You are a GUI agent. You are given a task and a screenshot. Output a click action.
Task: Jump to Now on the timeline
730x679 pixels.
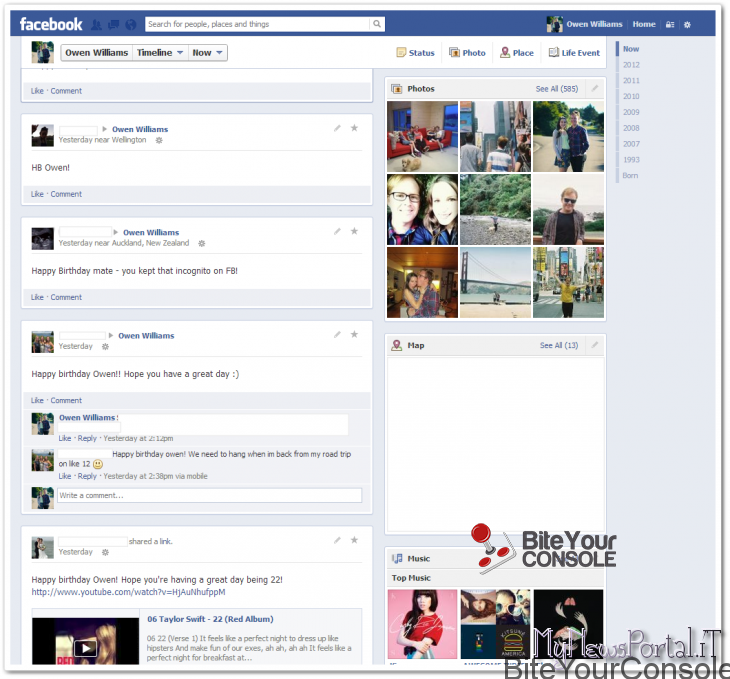[x=631, y=49]
